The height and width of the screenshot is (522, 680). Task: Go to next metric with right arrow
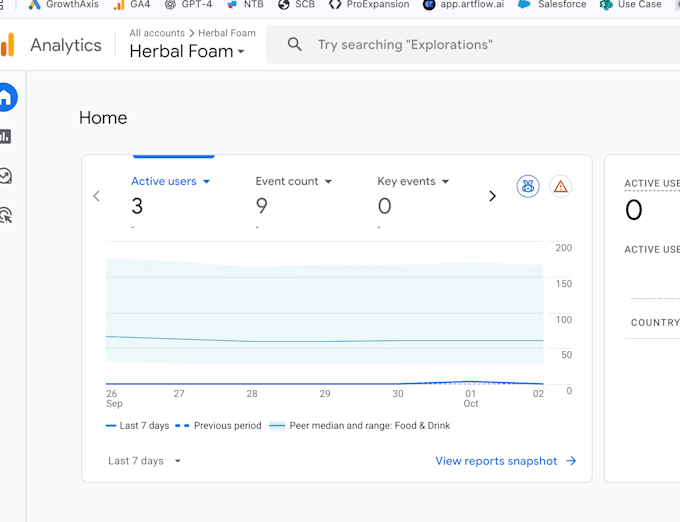tap(492, 196)
